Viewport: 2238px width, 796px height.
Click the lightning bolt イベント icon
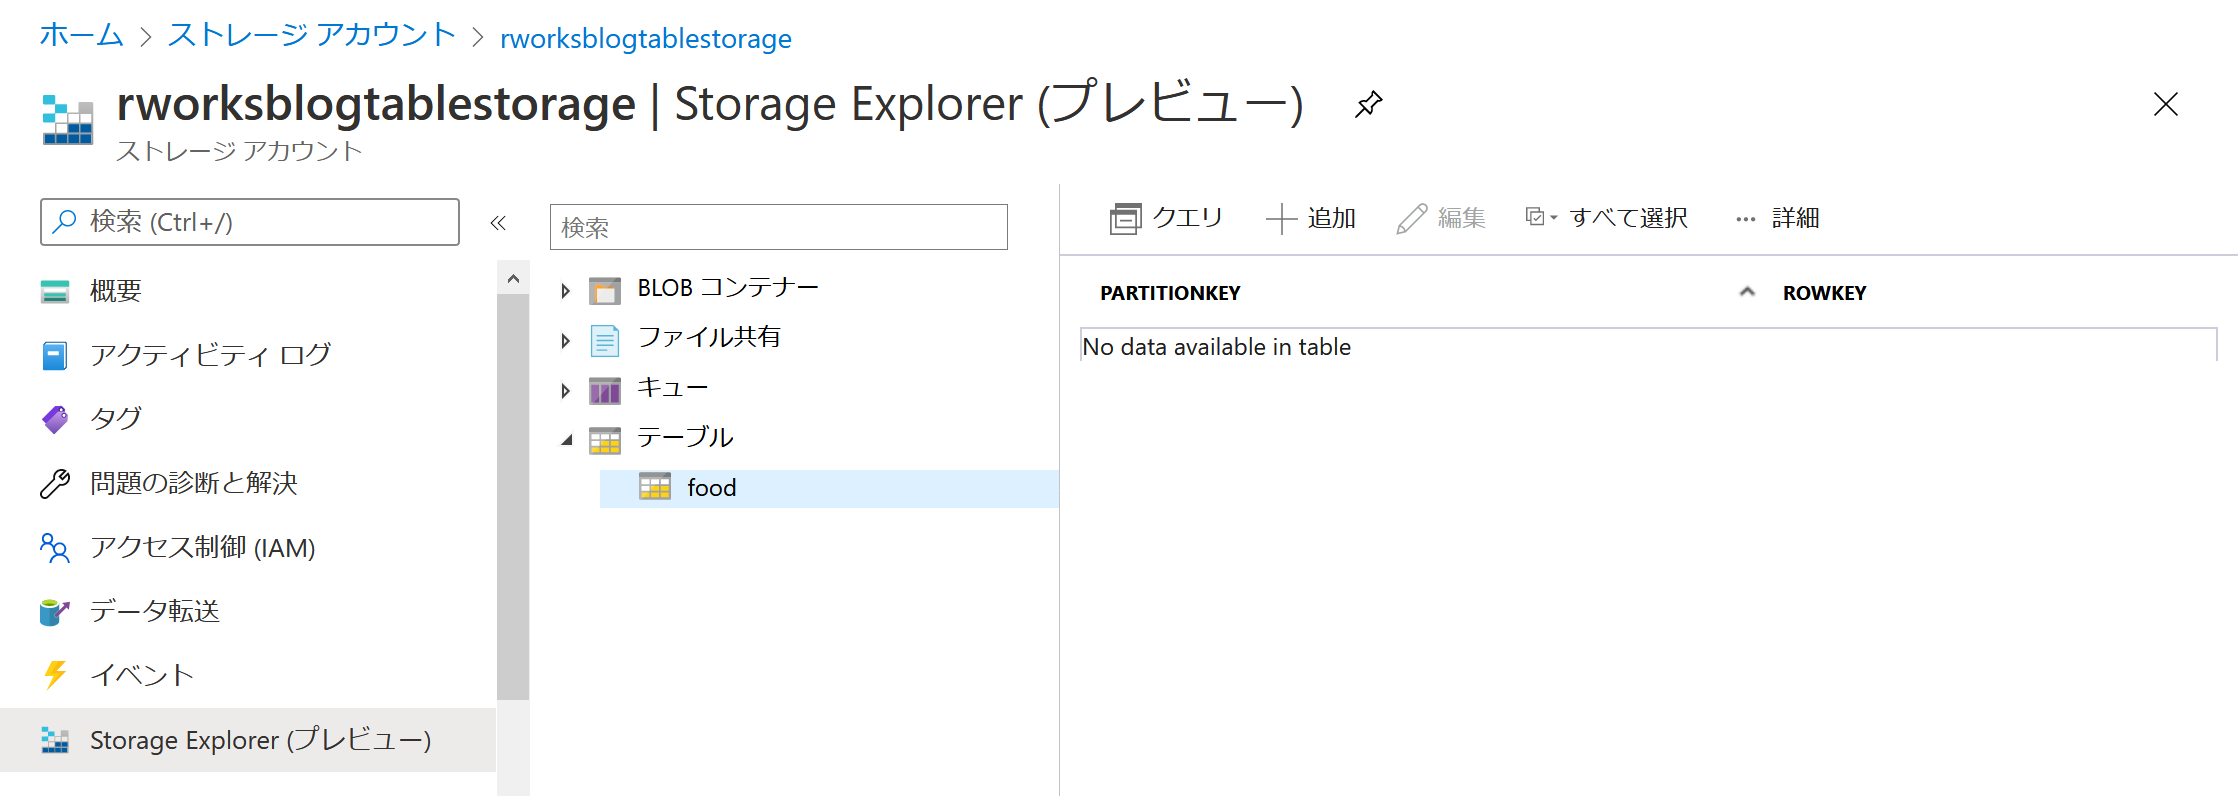coord(55,675)
